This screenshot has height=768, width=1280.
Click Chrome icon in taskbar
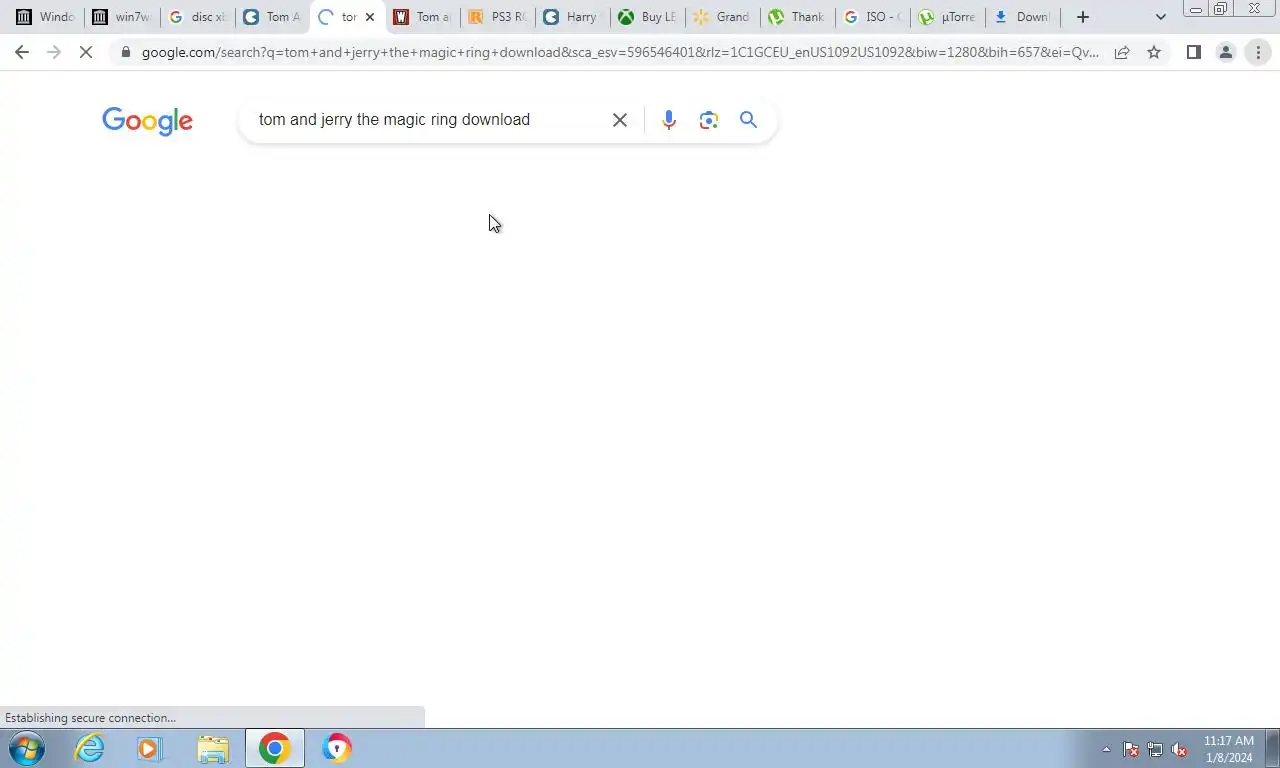[274, 748]
